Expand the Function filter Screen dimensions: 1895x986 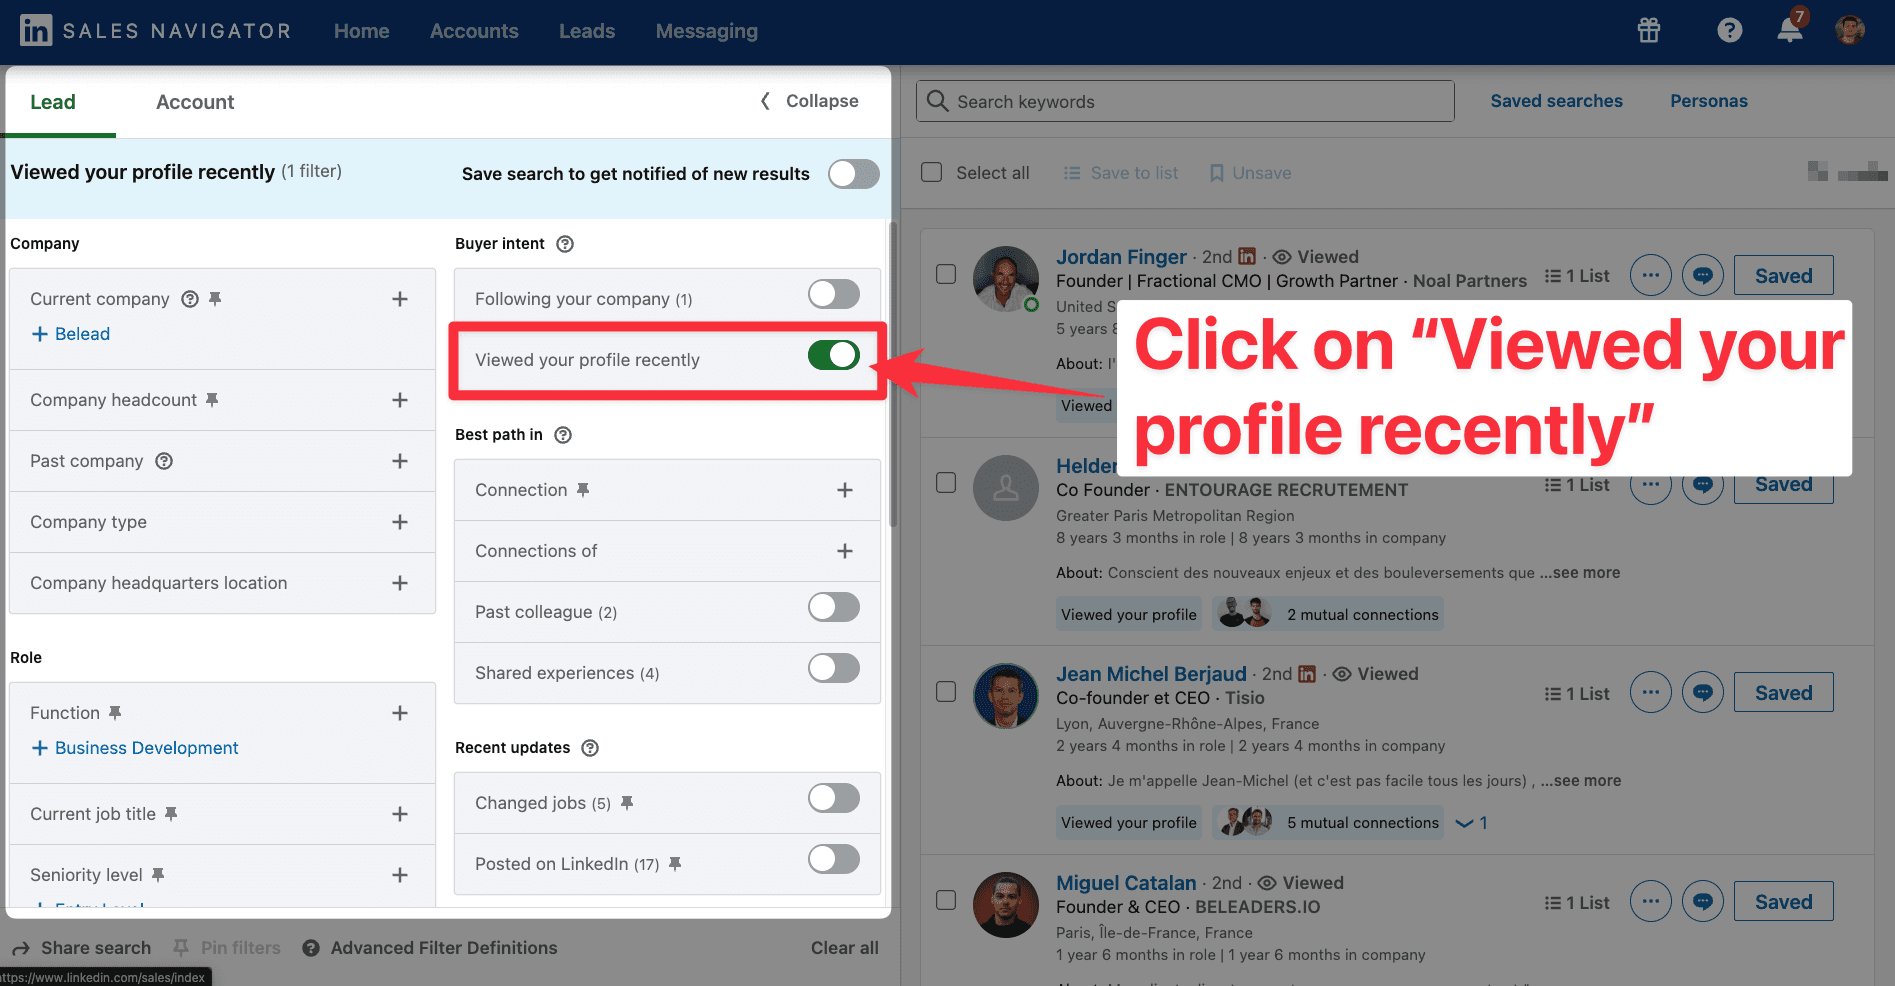(x=400, y=713)
